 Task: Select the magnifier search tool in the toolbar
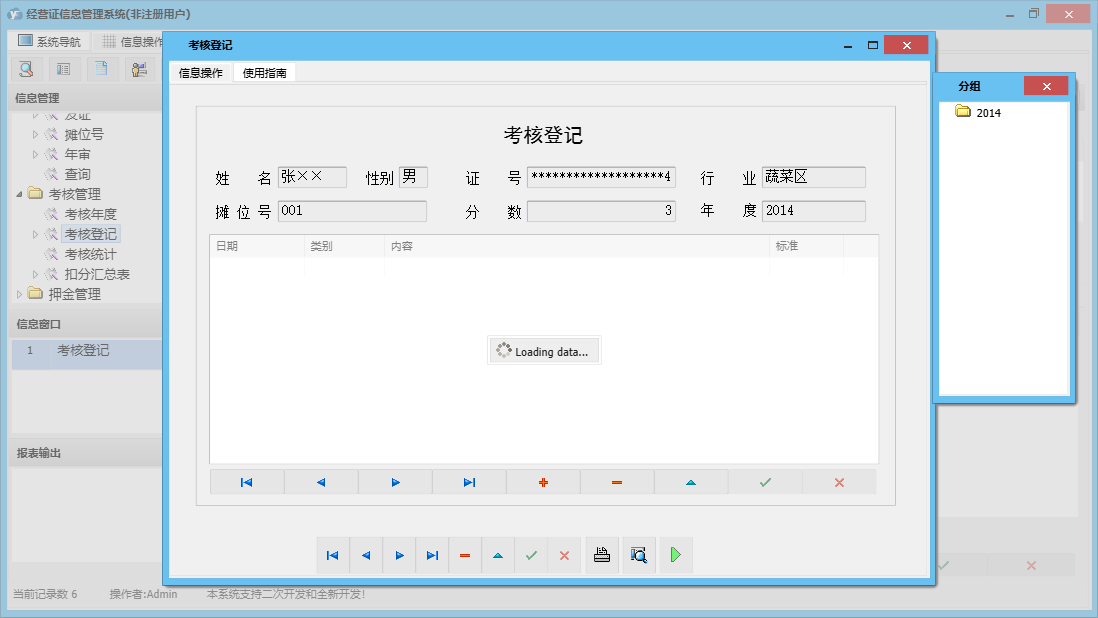[x=26, y=69]
